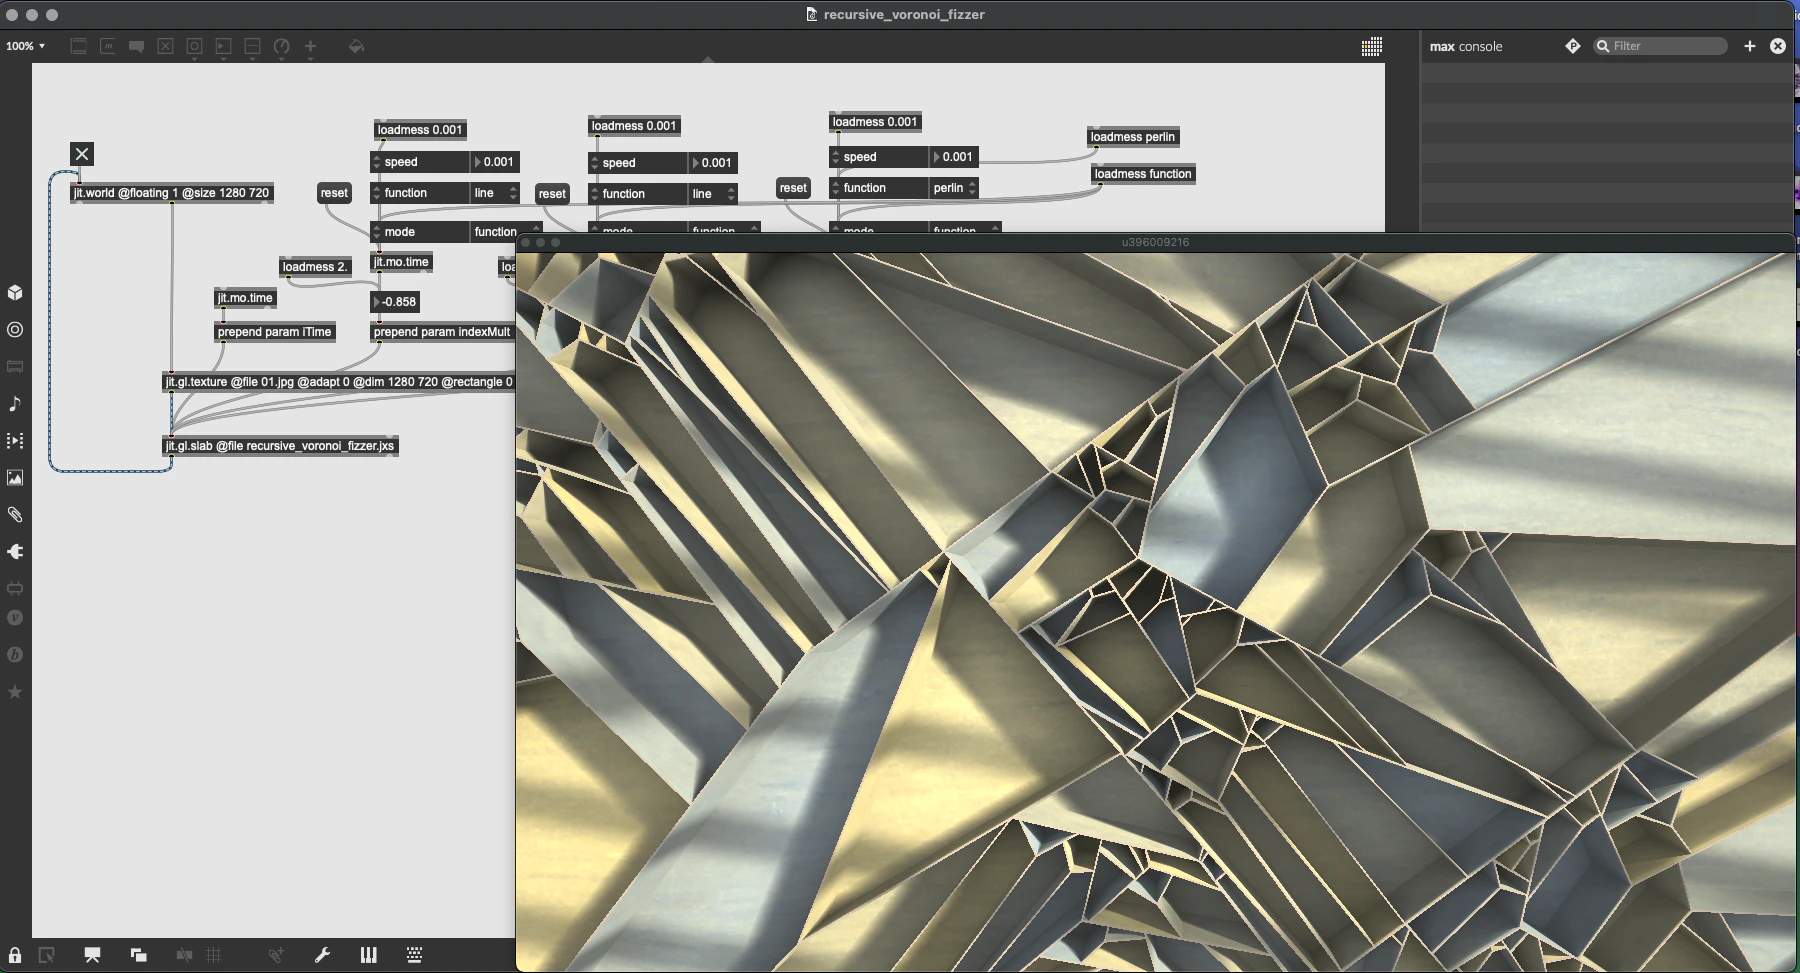Open the mode dropdown showing function

(x=506, y=232)
